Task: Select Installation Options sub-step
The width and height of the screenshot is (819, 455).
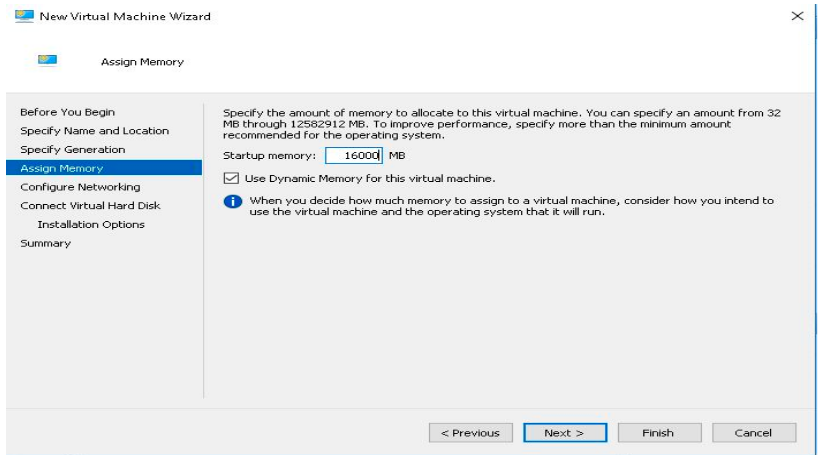Action: coord(91,225)
